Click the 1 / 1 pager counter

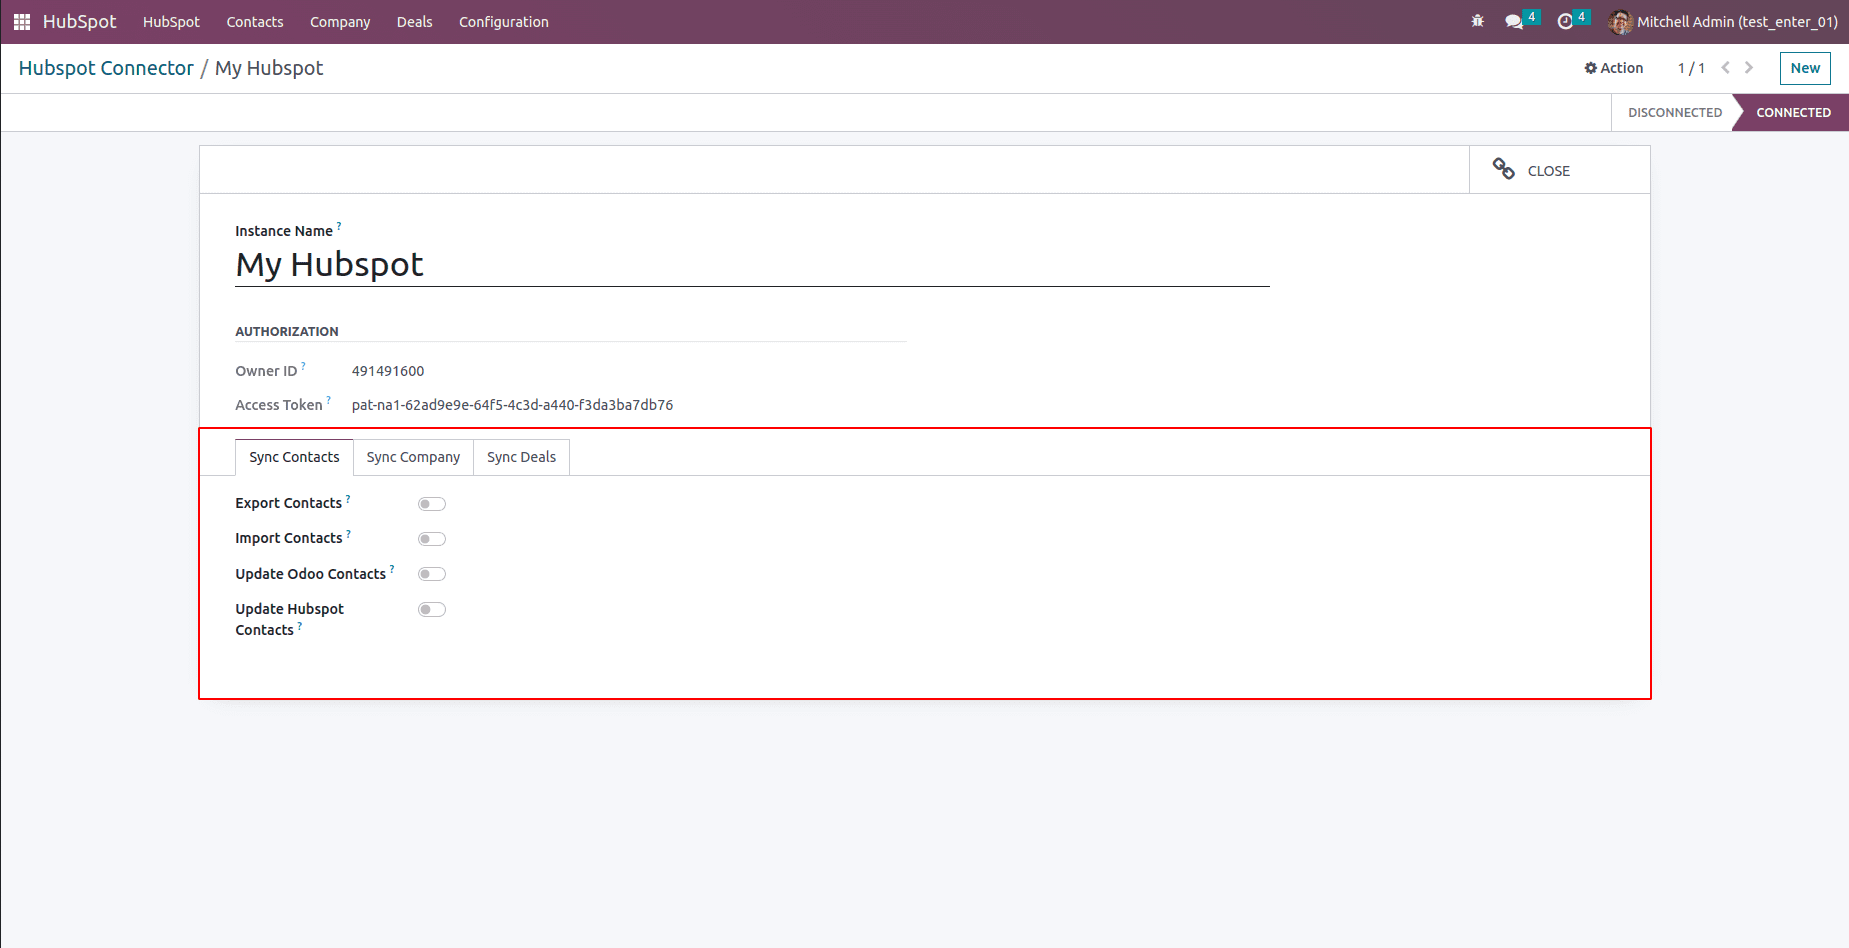[1691, 68]
